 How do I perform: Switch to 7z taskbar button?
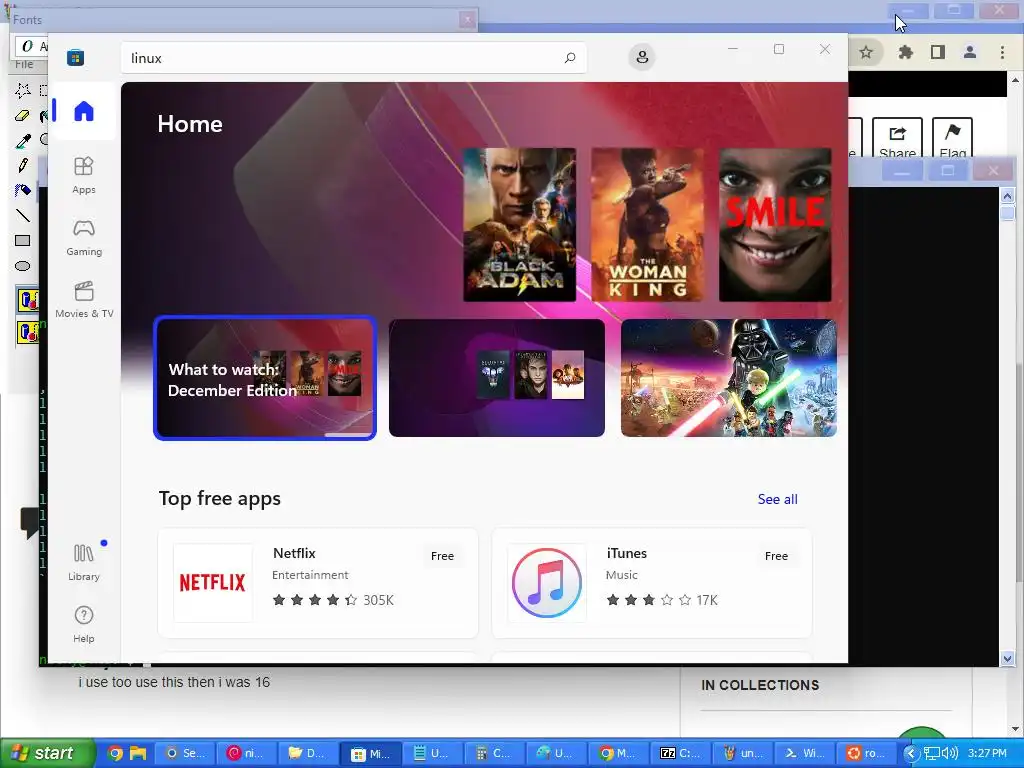coord(680,754)
